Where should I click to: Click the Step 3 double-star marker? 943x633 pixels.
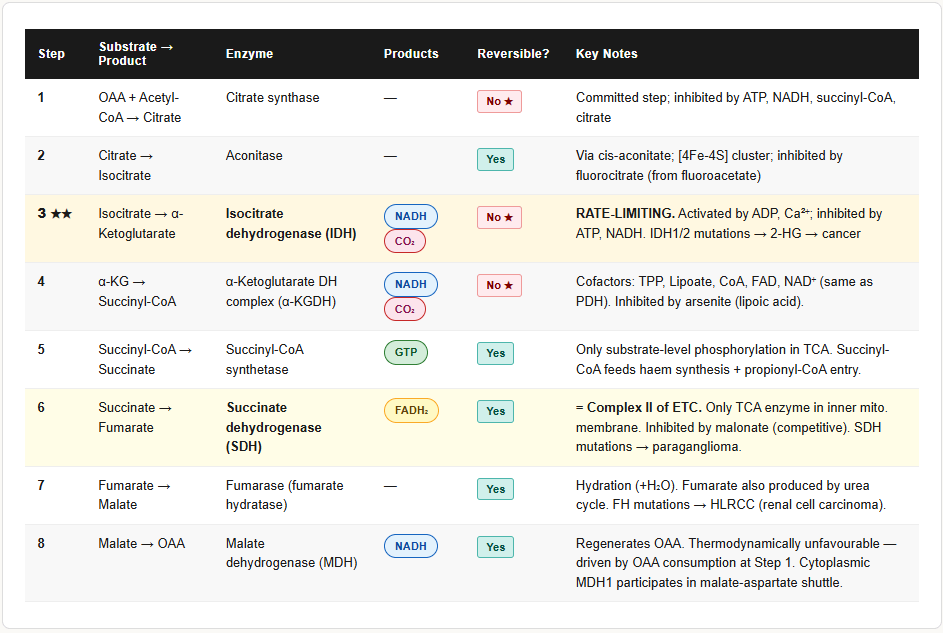(x=61, y=214)
